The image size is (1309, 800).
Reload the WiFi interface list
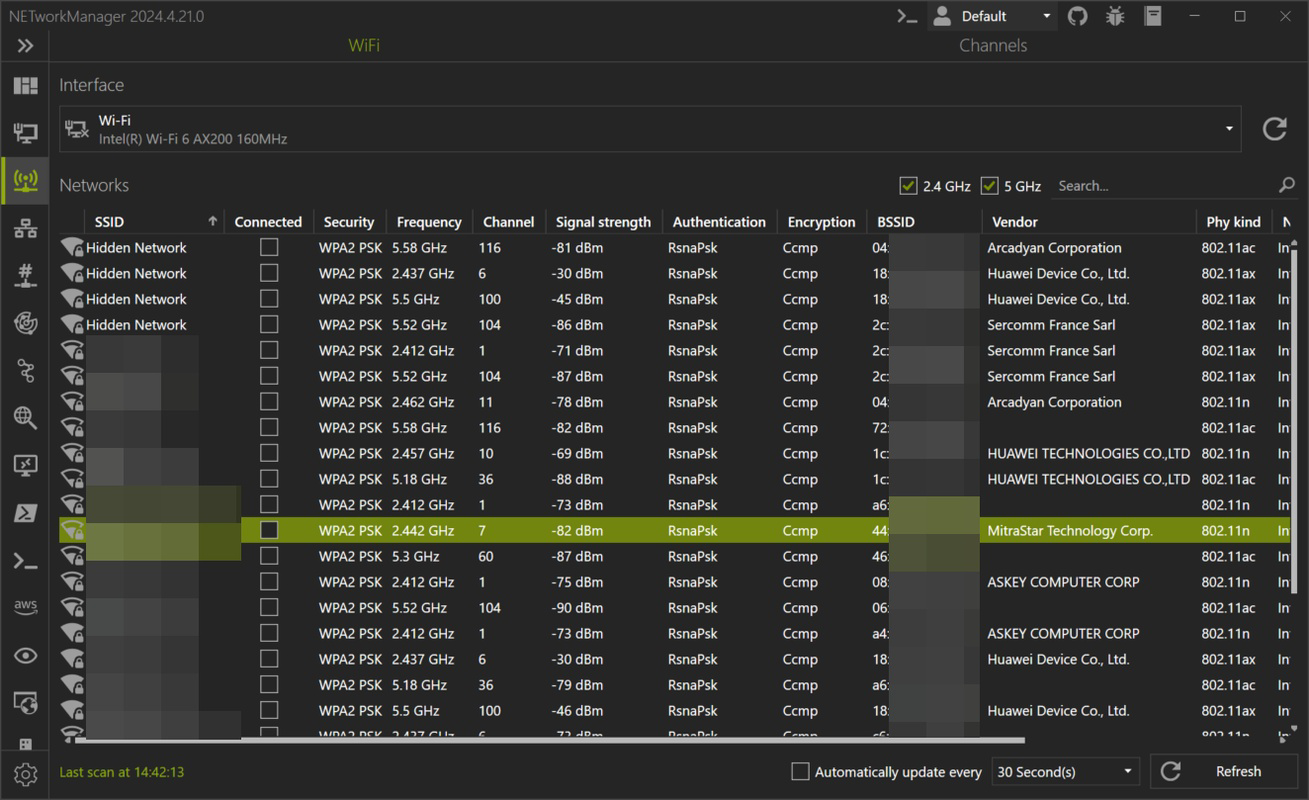(x=1275, y=129)
